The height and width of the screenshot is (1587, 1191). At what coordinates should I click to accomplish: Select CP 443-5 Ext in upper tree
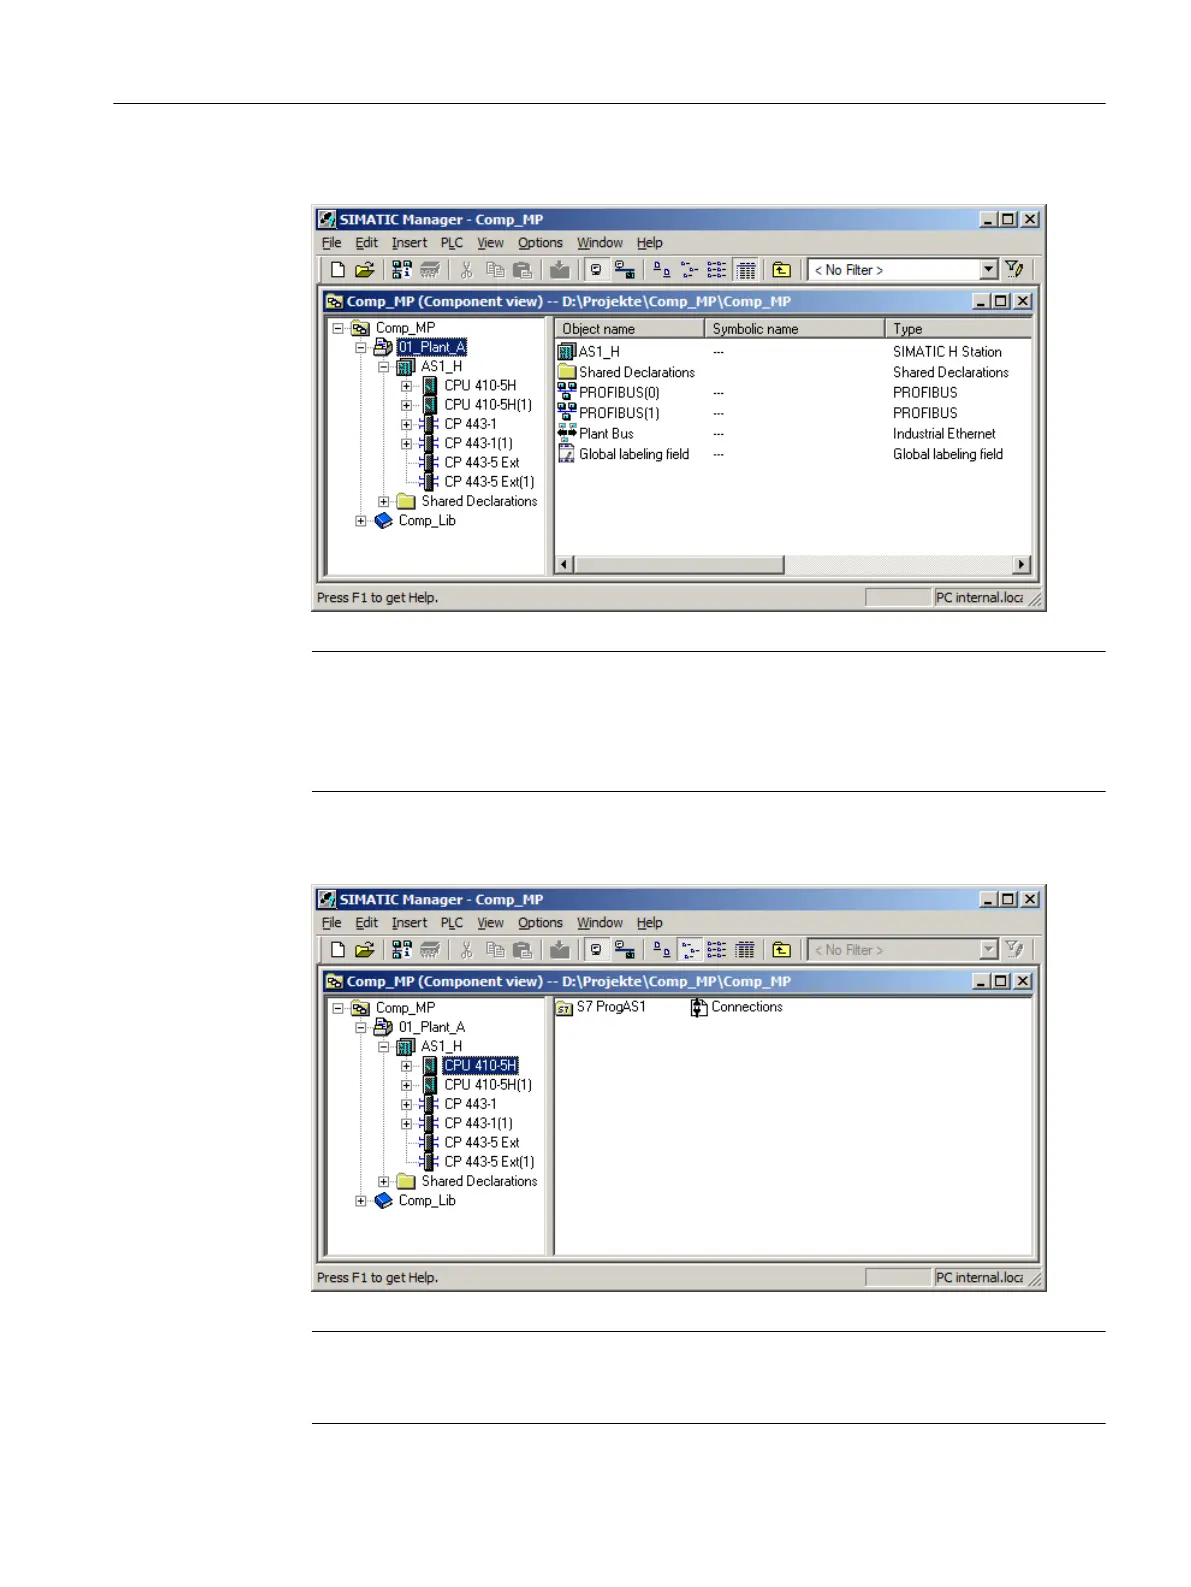481,463
